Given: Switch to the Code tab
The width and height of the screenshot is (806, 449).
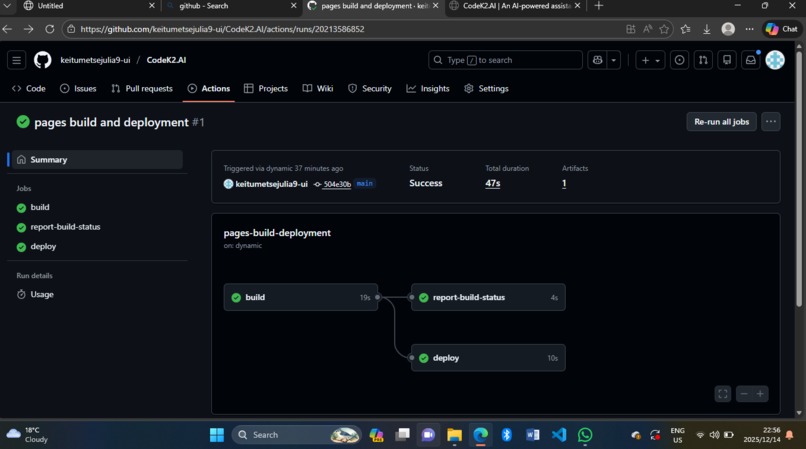Looking at the screenshot, I should (x=29, y=88).
